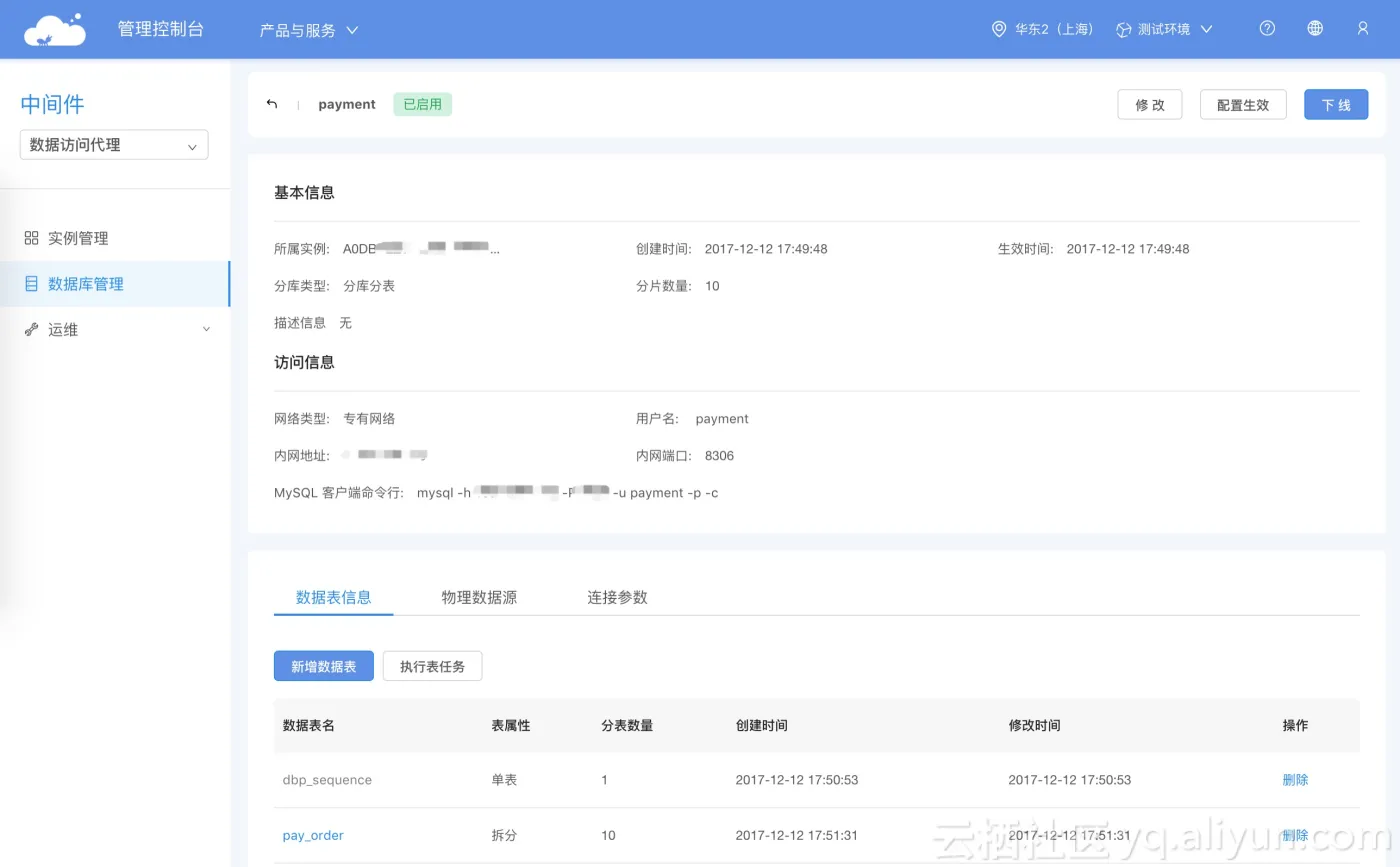Screen dimensions: 1400x867
Task: Click the 数据表名 column header
Action: 309,725
